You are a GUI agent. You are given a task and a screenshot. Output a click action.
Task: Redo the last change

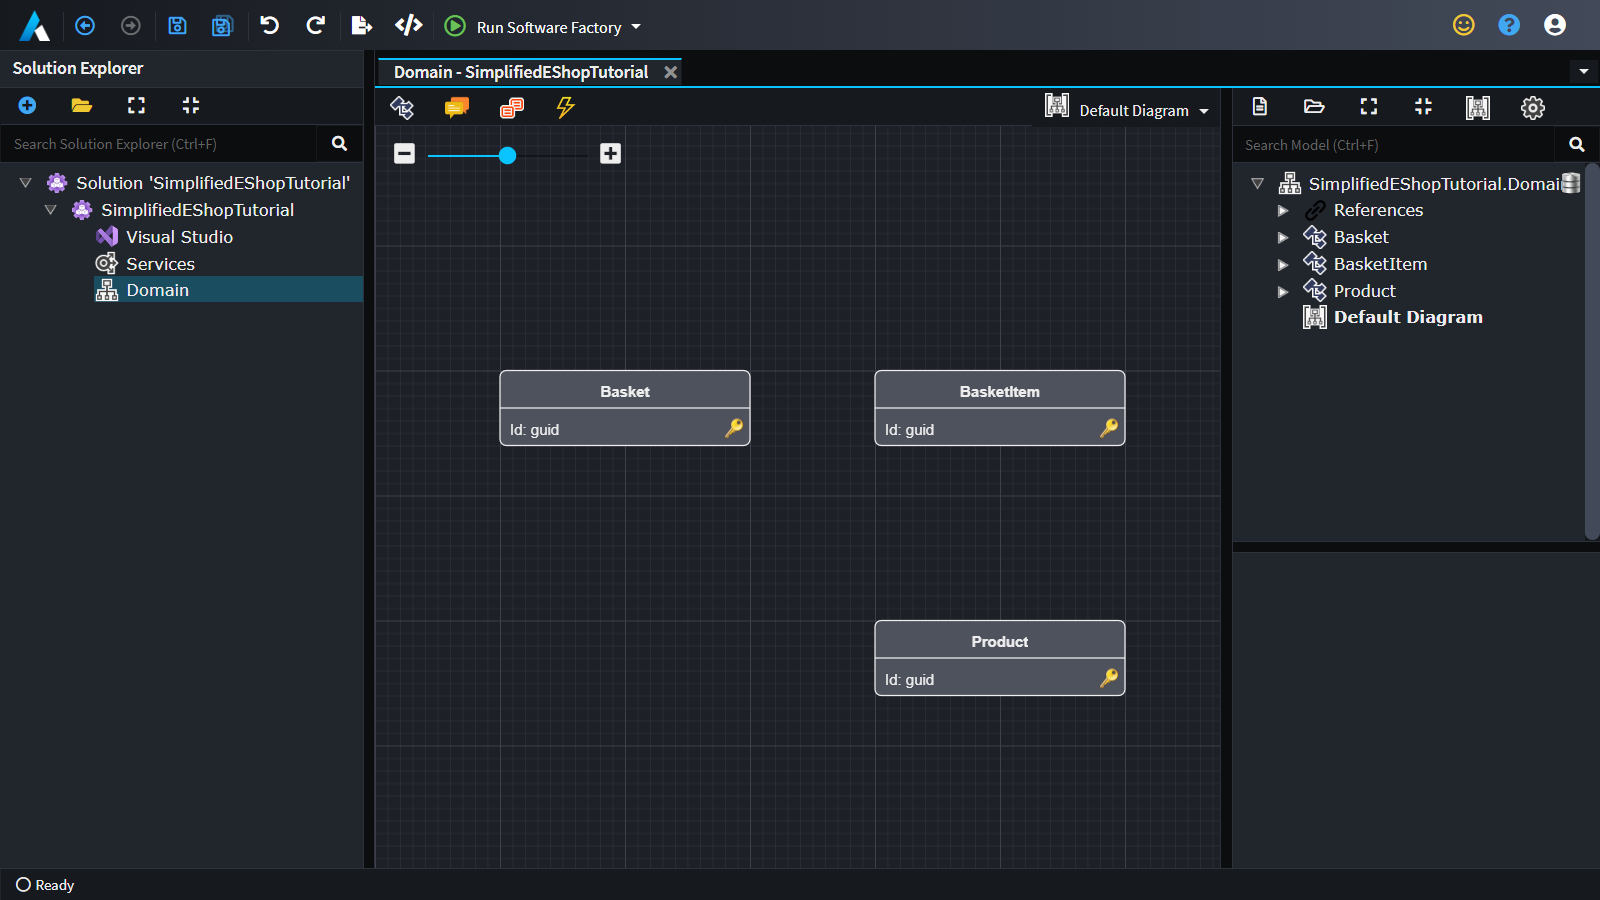(x=315, y=26)
